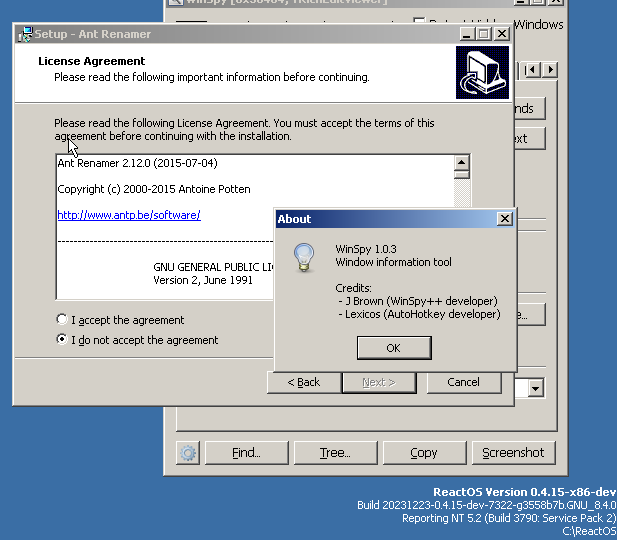Click "GNU GENERAL PUBLIC" license heading text
Image resolution: width=617 pixels, height=540 pixels.
(x=213, y=267)
